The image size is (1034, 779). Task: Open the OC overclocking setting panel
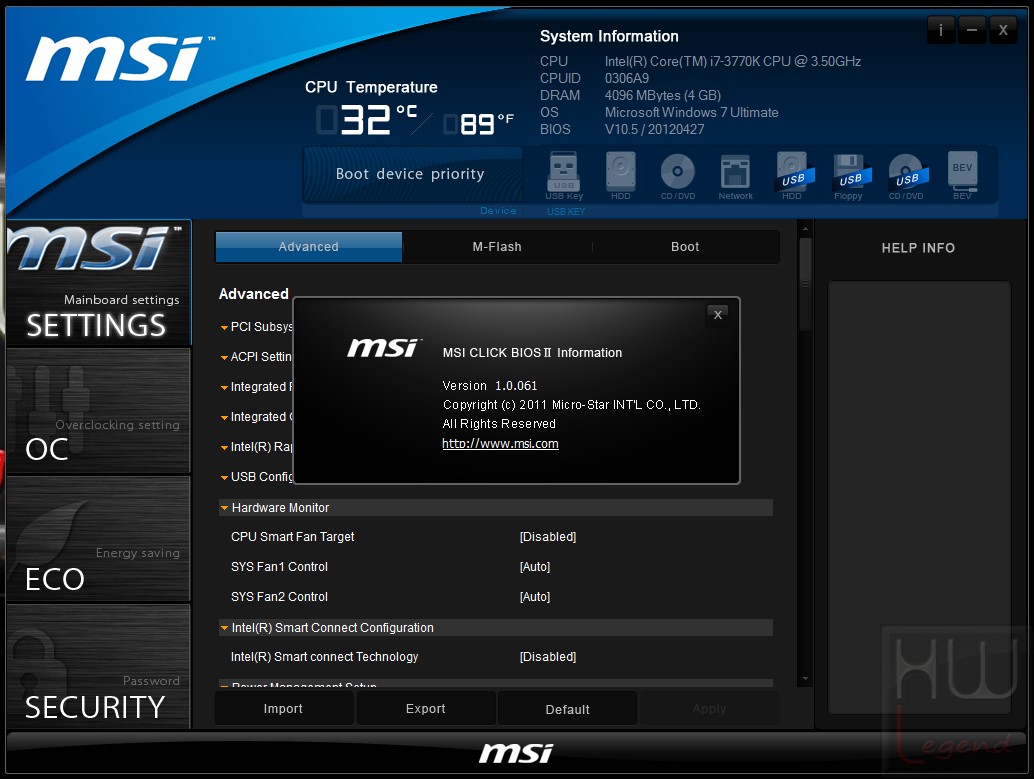click(x=99, y=411)
